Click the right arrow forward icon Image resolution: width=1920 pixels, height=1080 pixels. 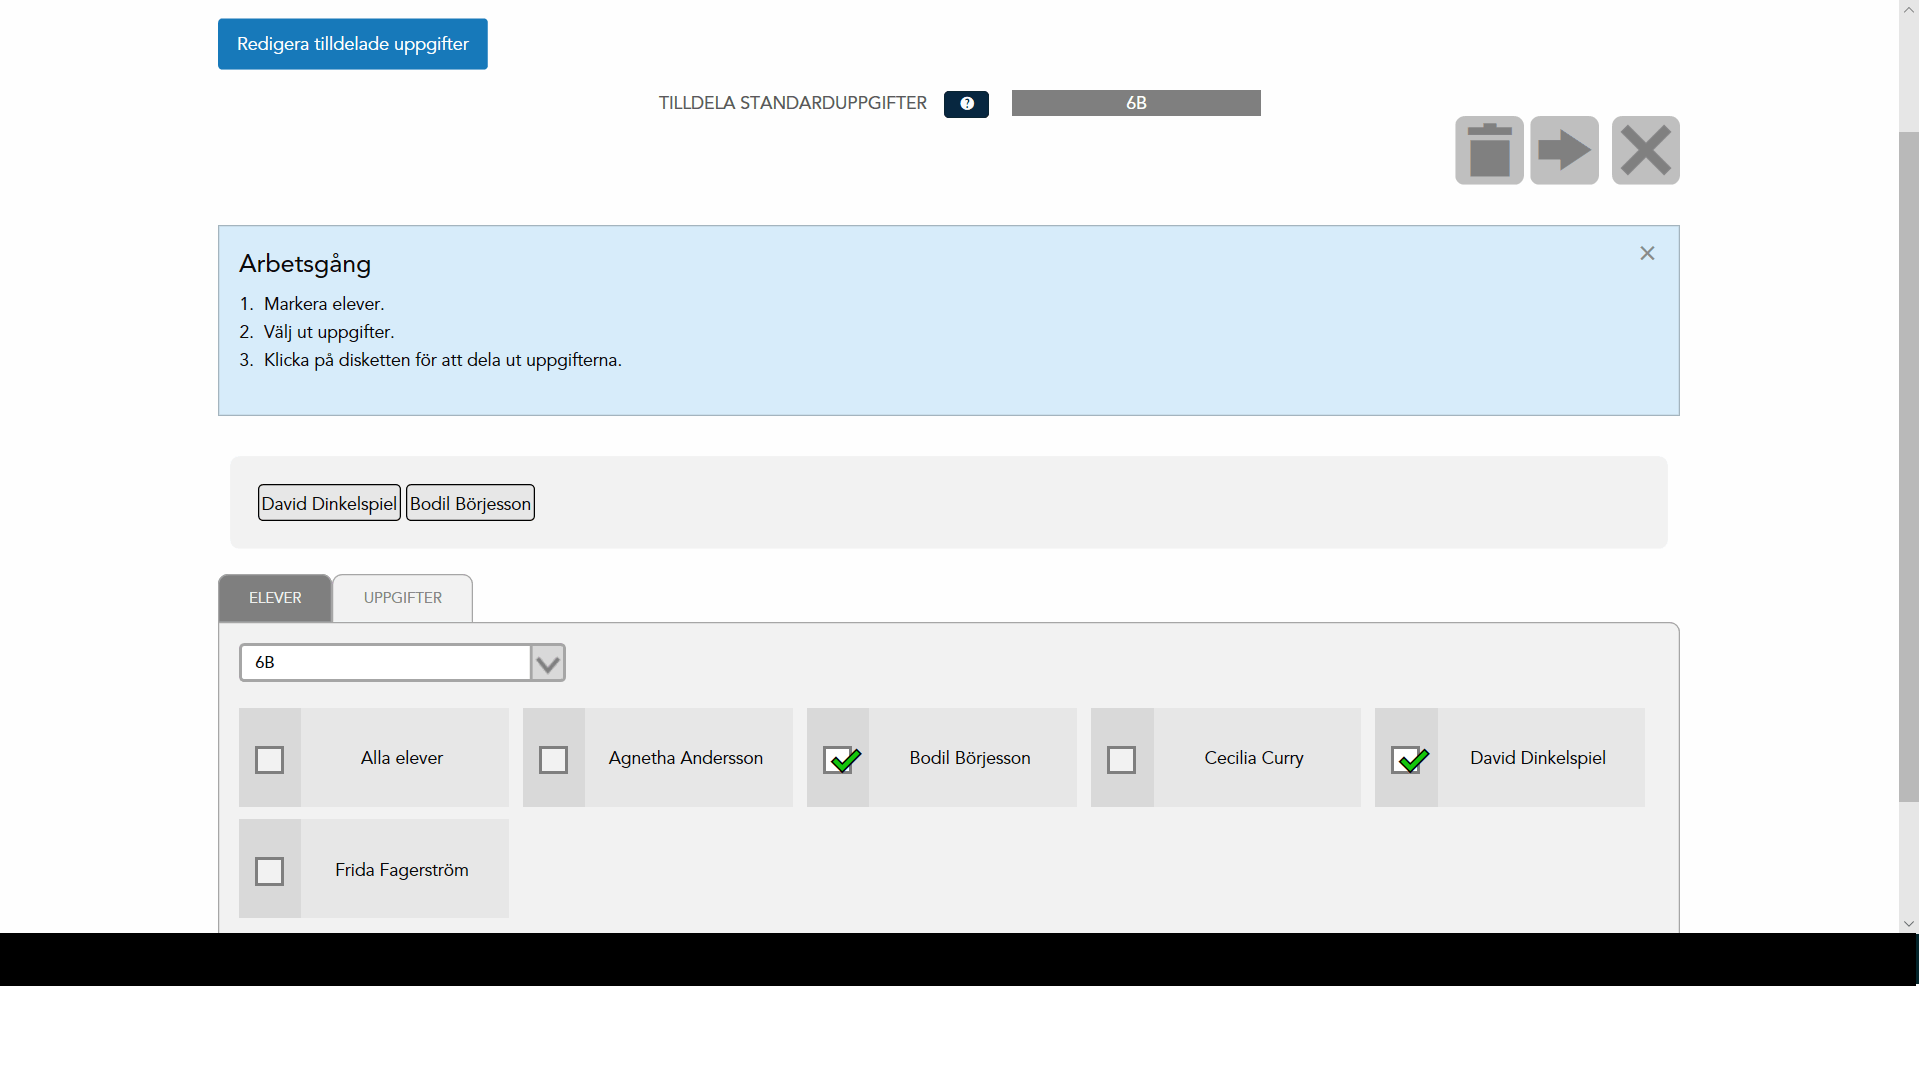(x=1564, y=151)
